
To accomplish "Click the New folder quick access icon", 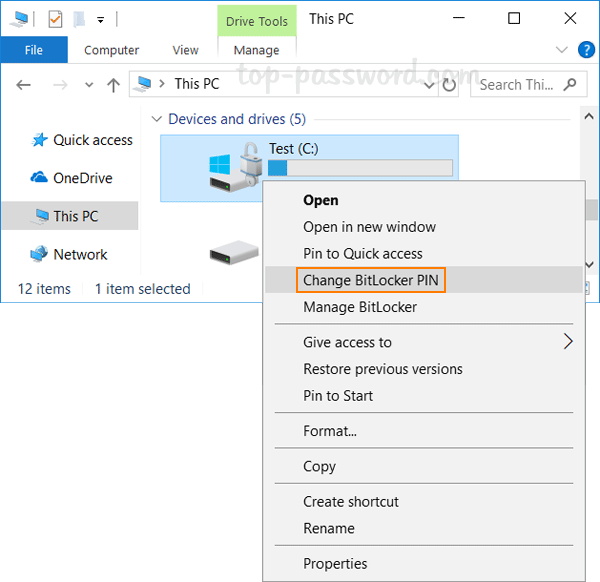I will pos(79,19).
